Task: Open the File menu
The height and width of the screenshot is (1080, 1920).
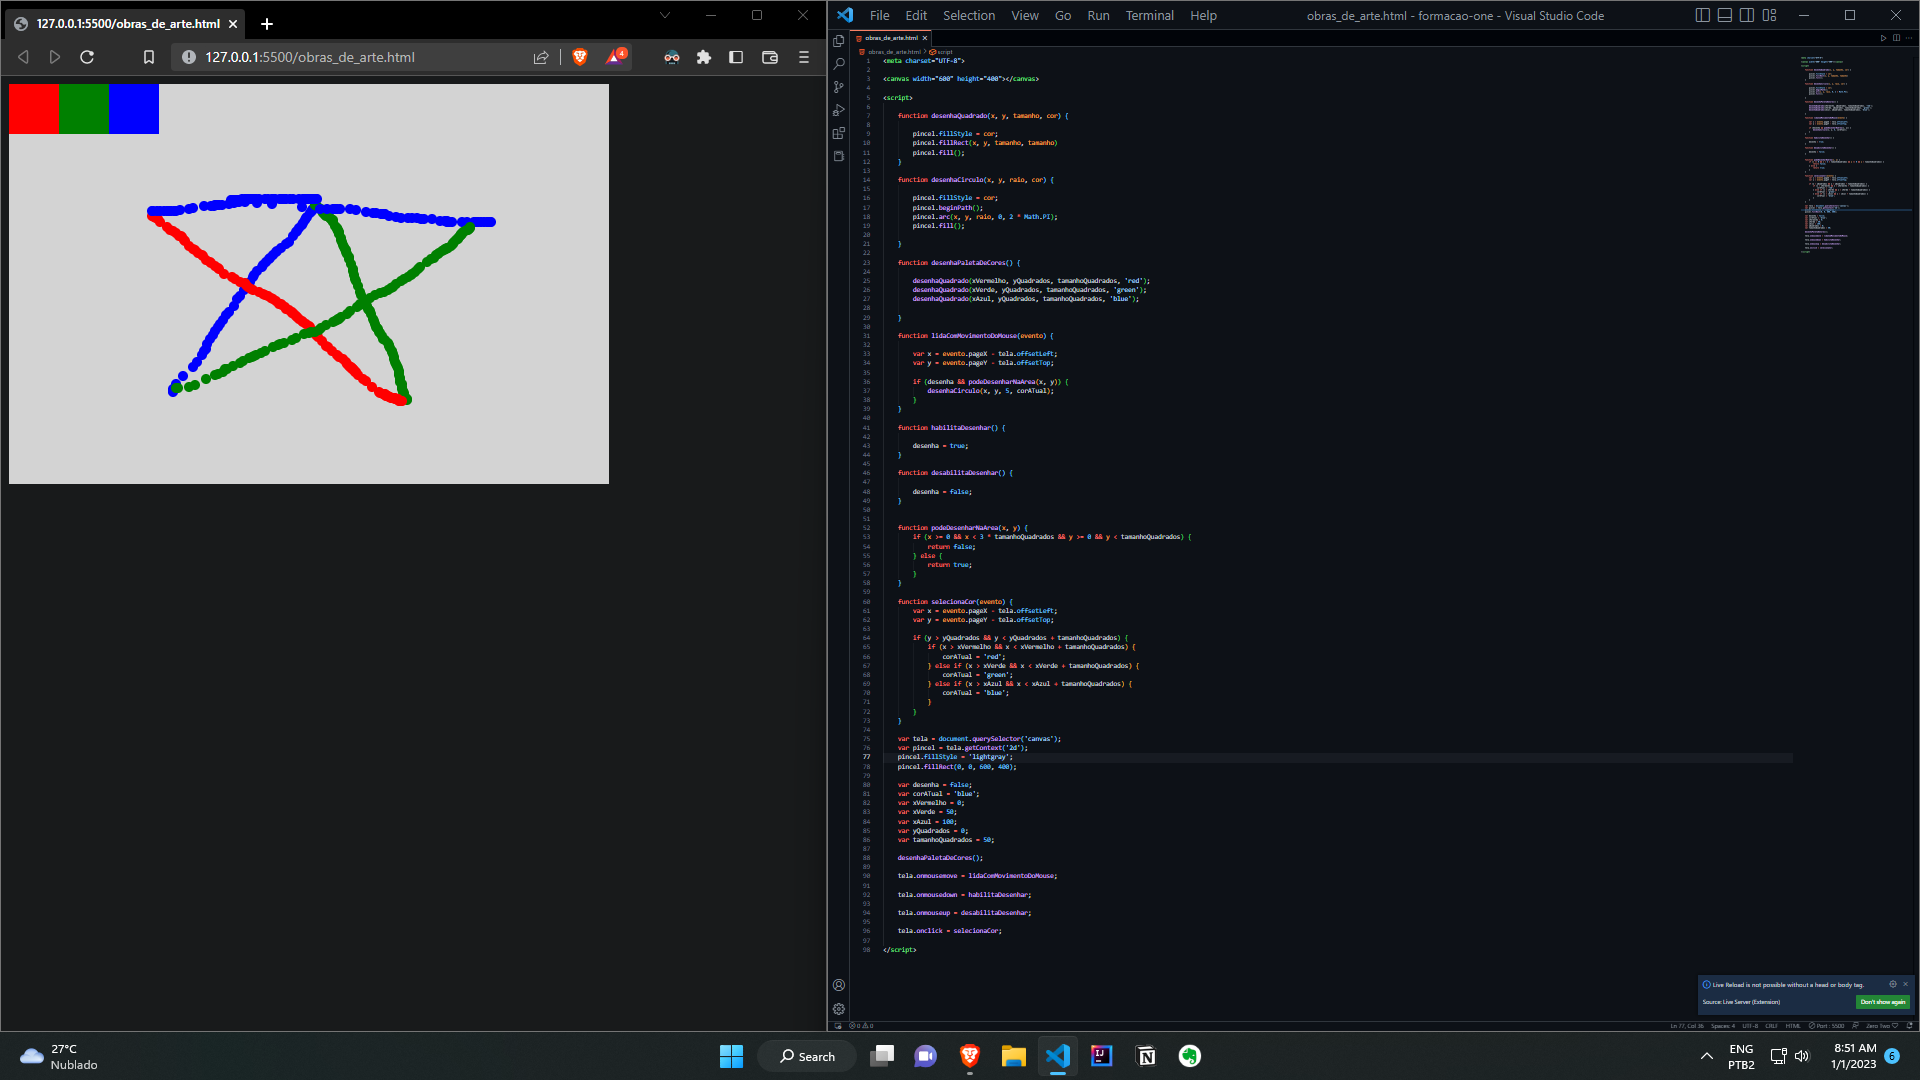Action: tap(879, 15)
